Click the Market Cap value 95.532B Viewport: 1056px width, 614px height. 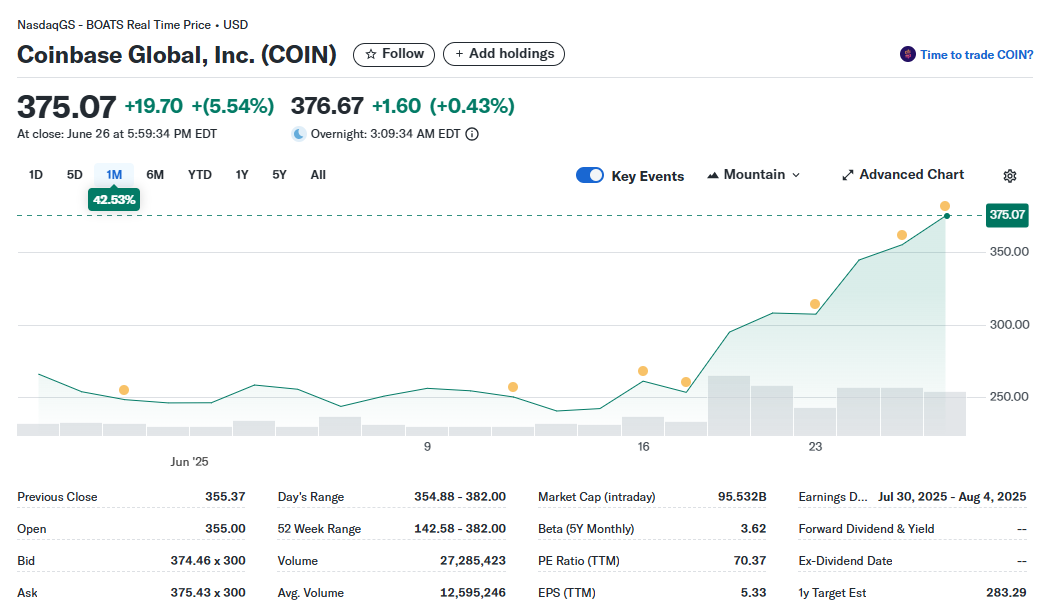[742, 497]
